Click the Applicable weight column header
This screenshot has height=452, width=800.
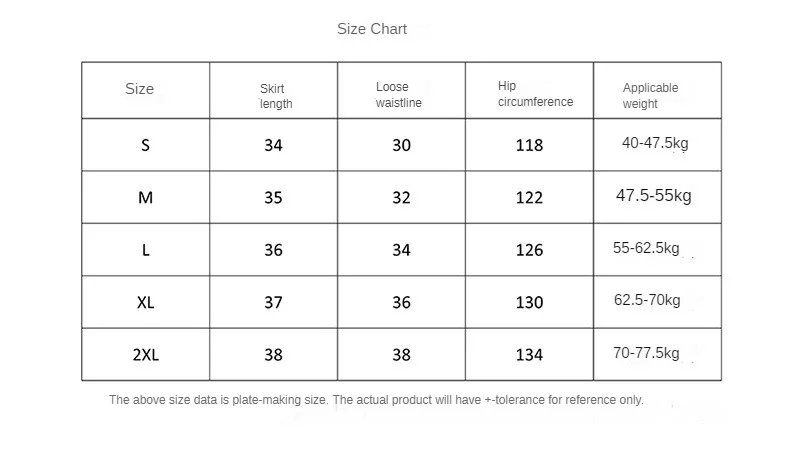650,95
